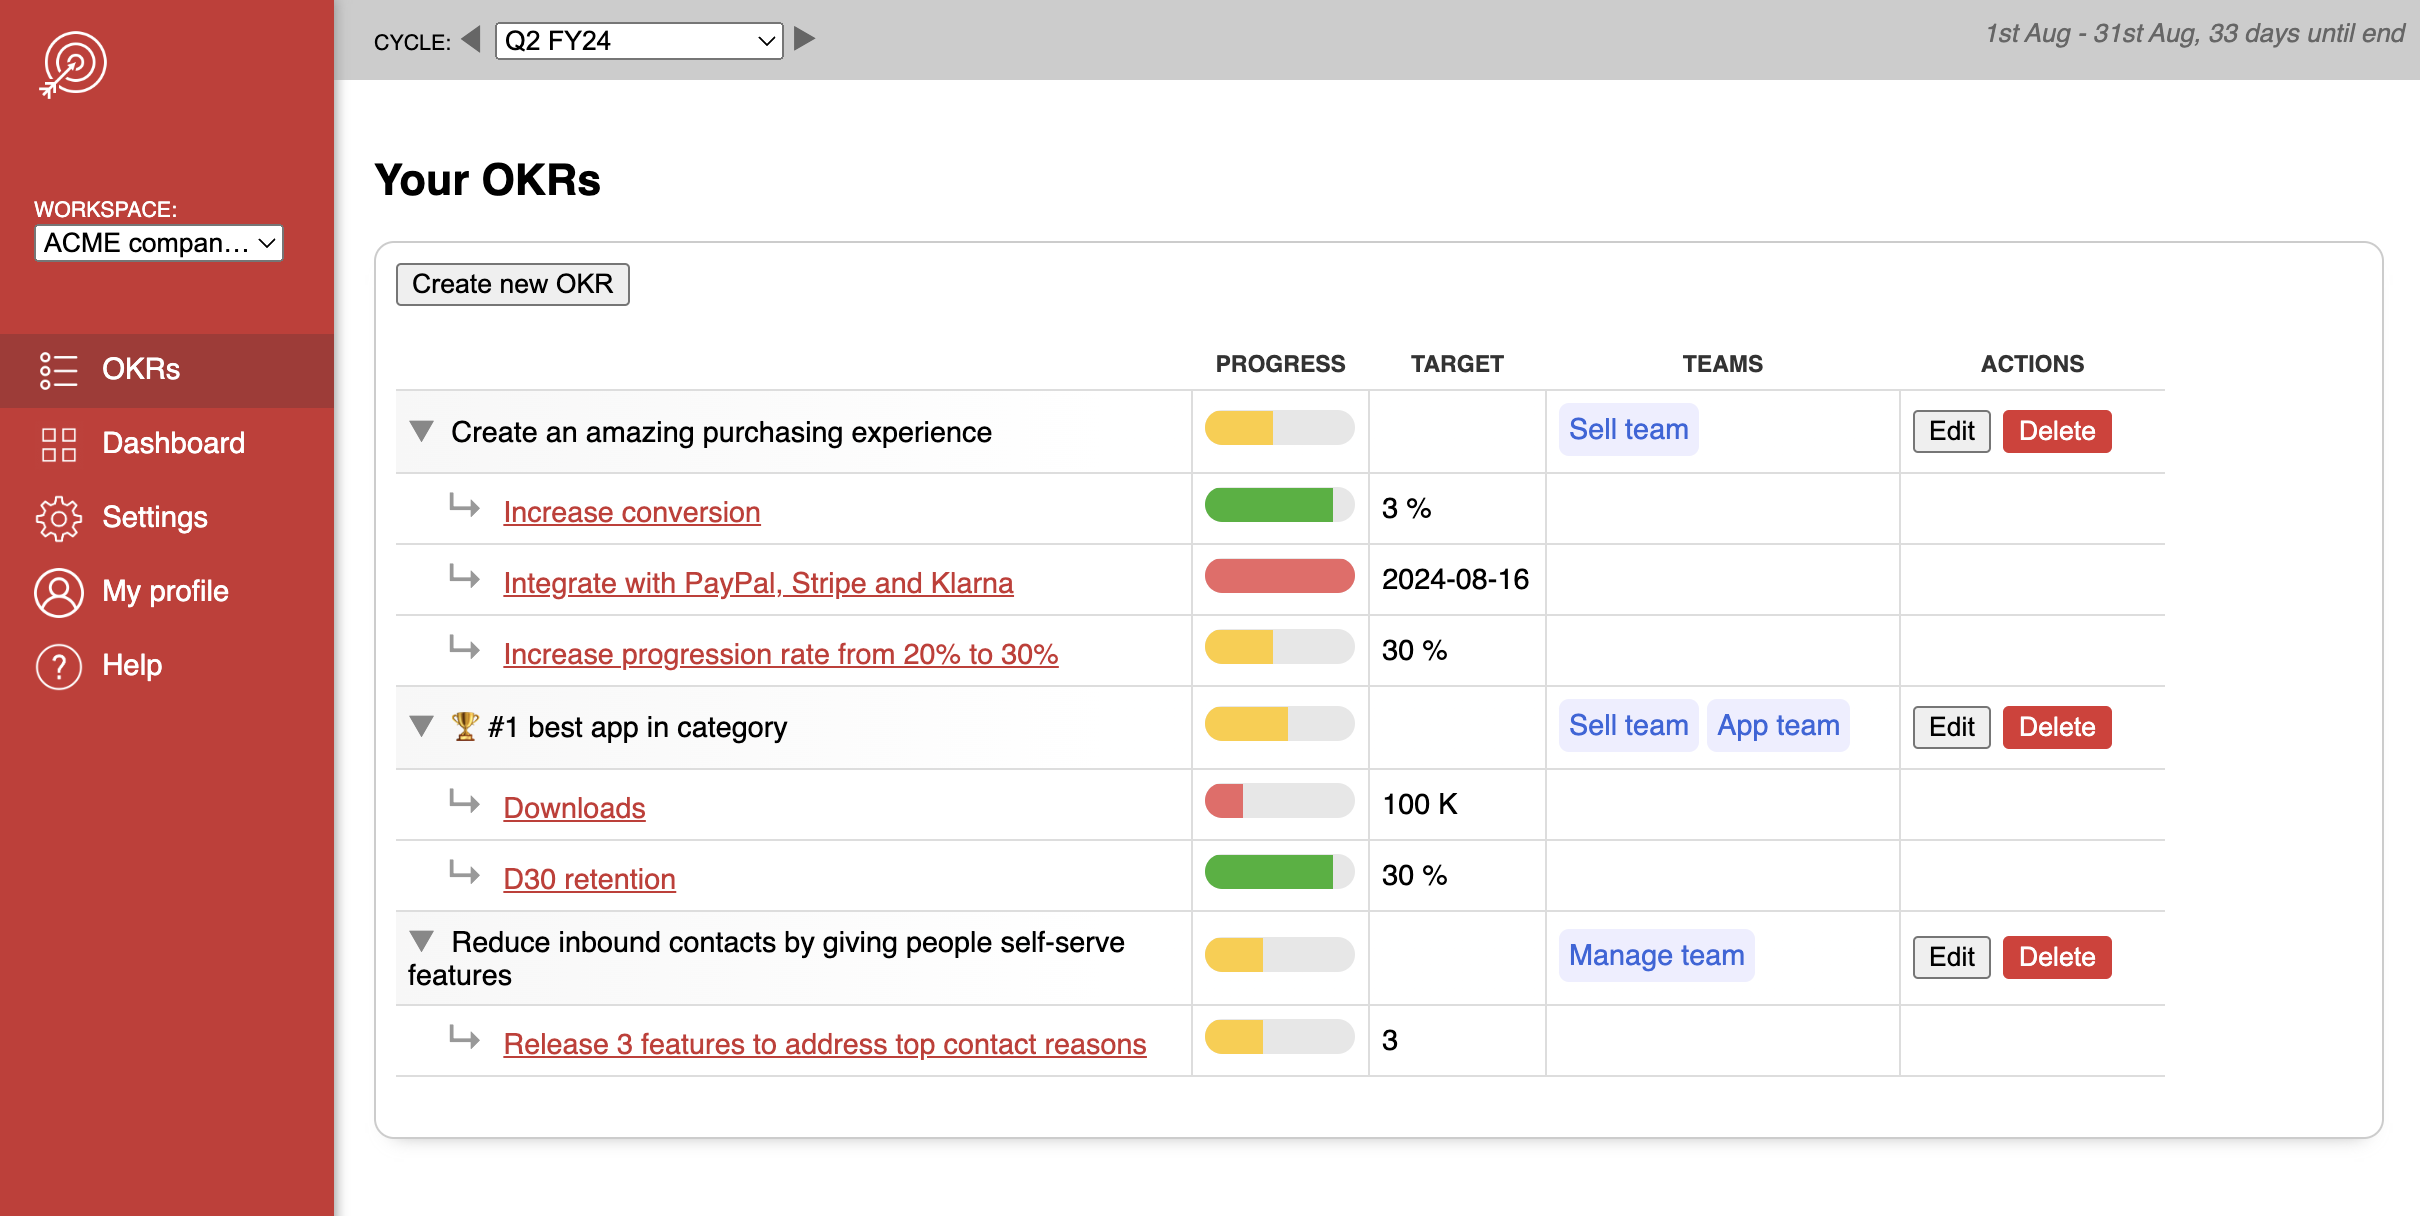Navigate to Dashboard menu item

point(172,444)
